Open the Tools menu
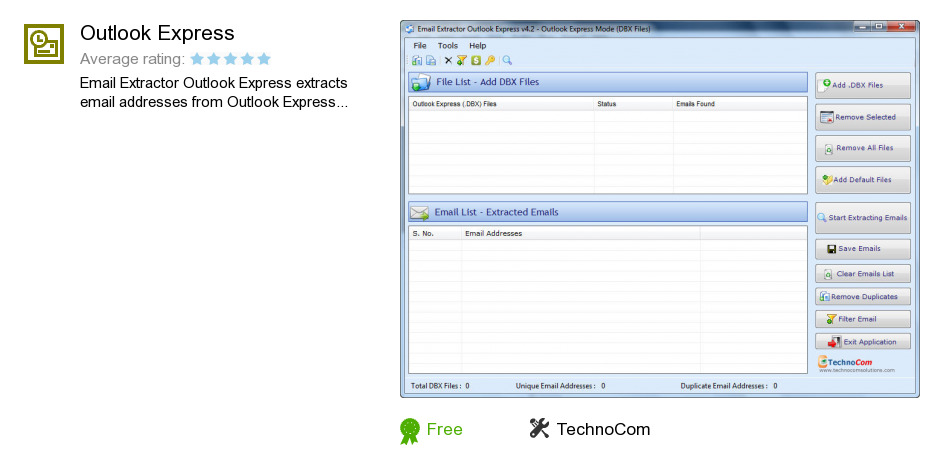Screen dimensions: 940x475 [448, 46]
